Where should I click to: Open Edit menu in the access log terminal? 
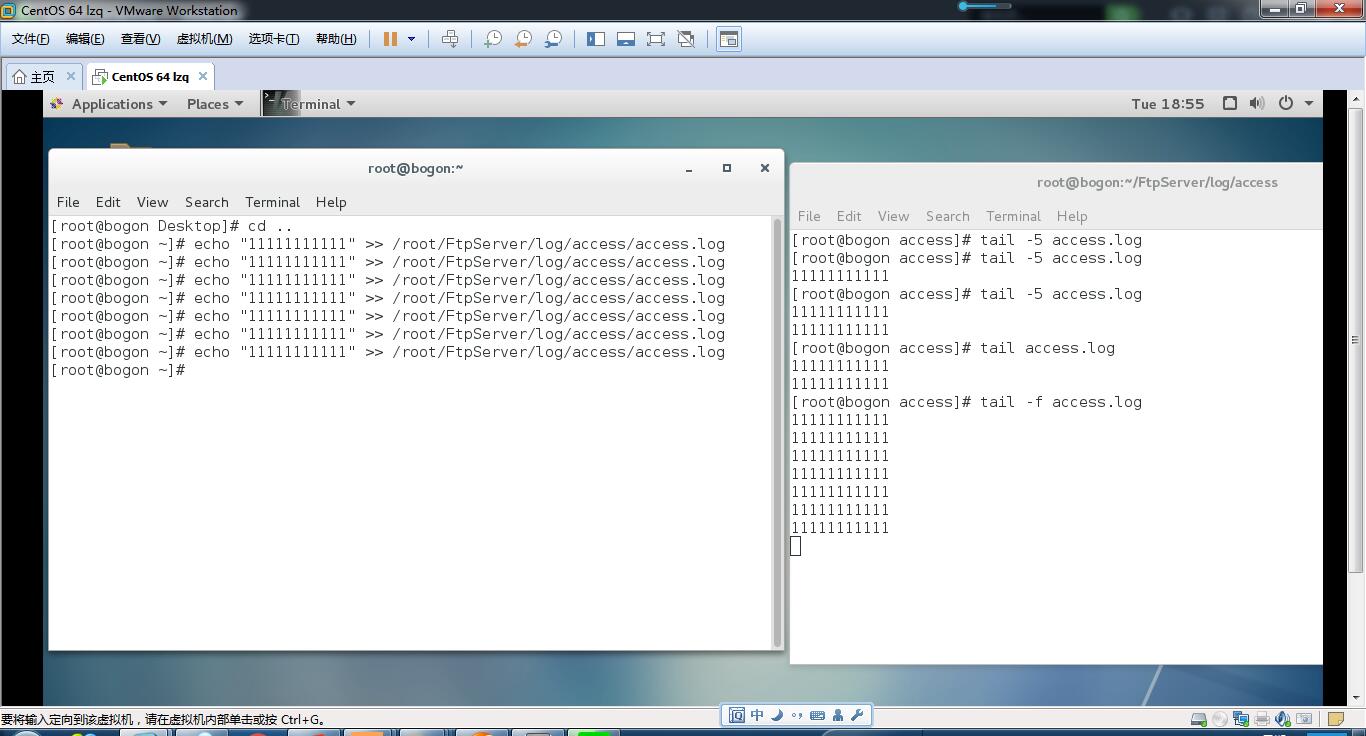point(849,216)
